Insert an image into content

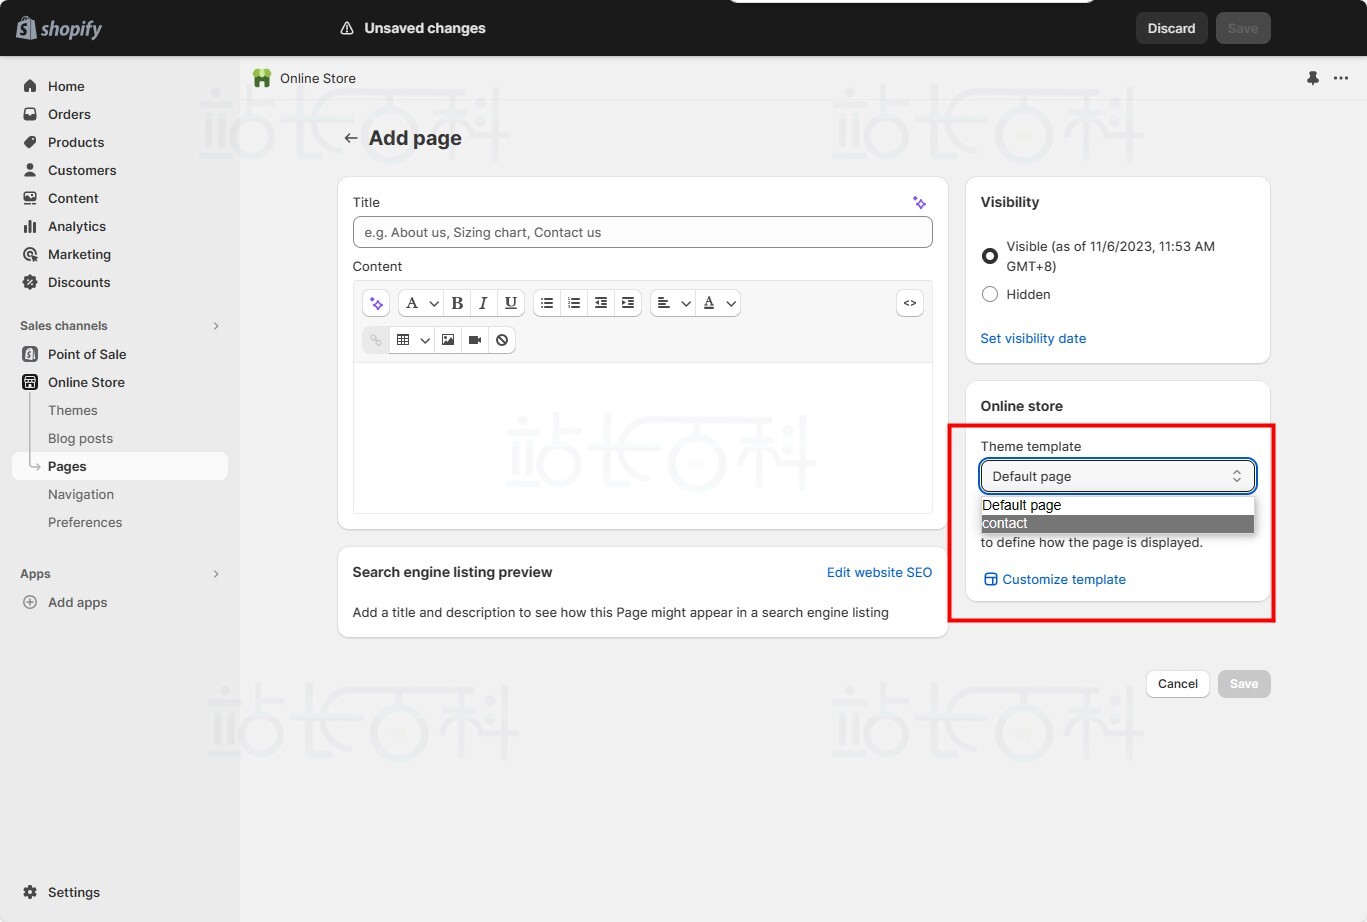[448, 340]
